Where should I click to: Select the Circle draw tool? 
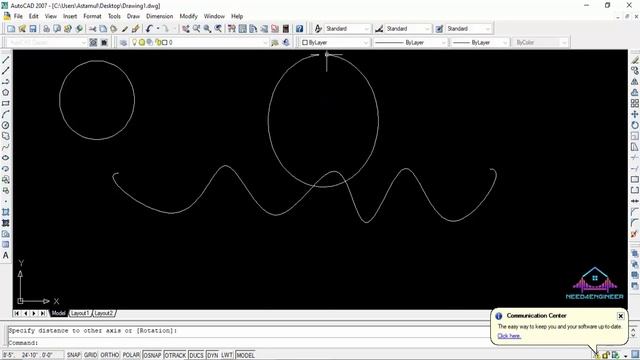6,125
